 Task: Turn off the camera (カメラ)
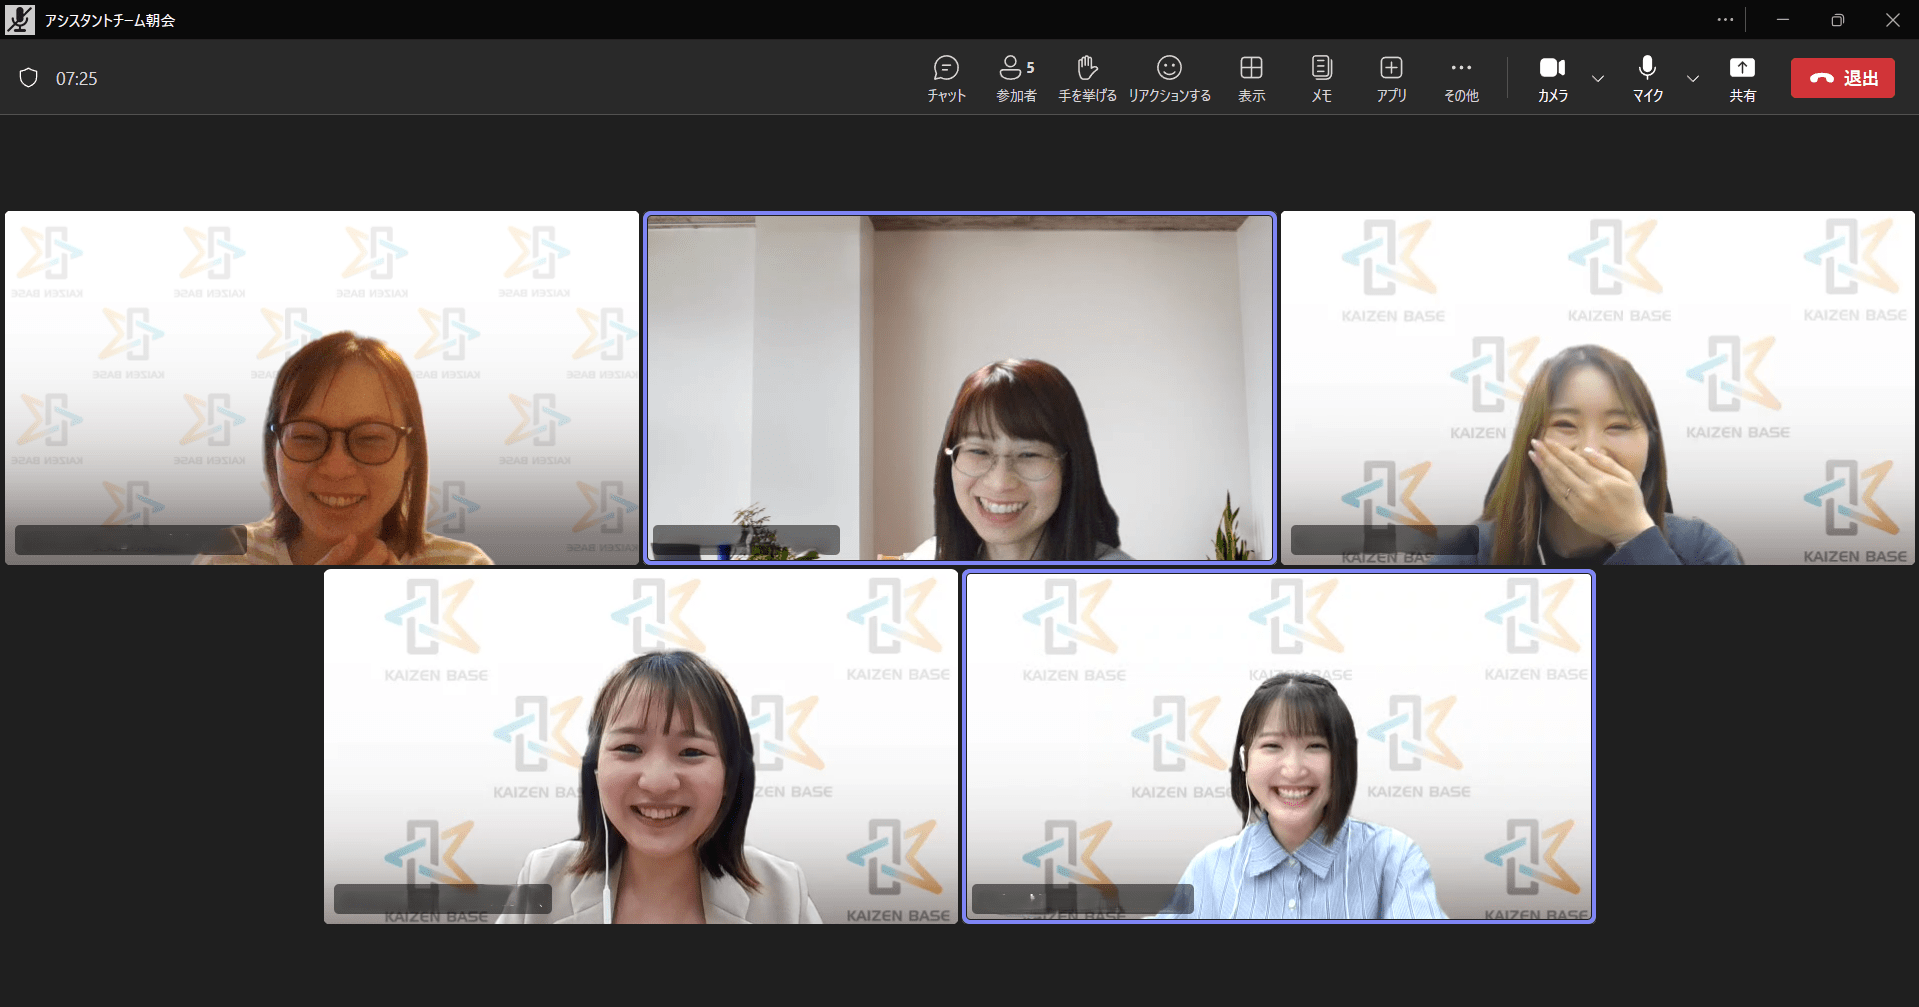(1552, 78)
